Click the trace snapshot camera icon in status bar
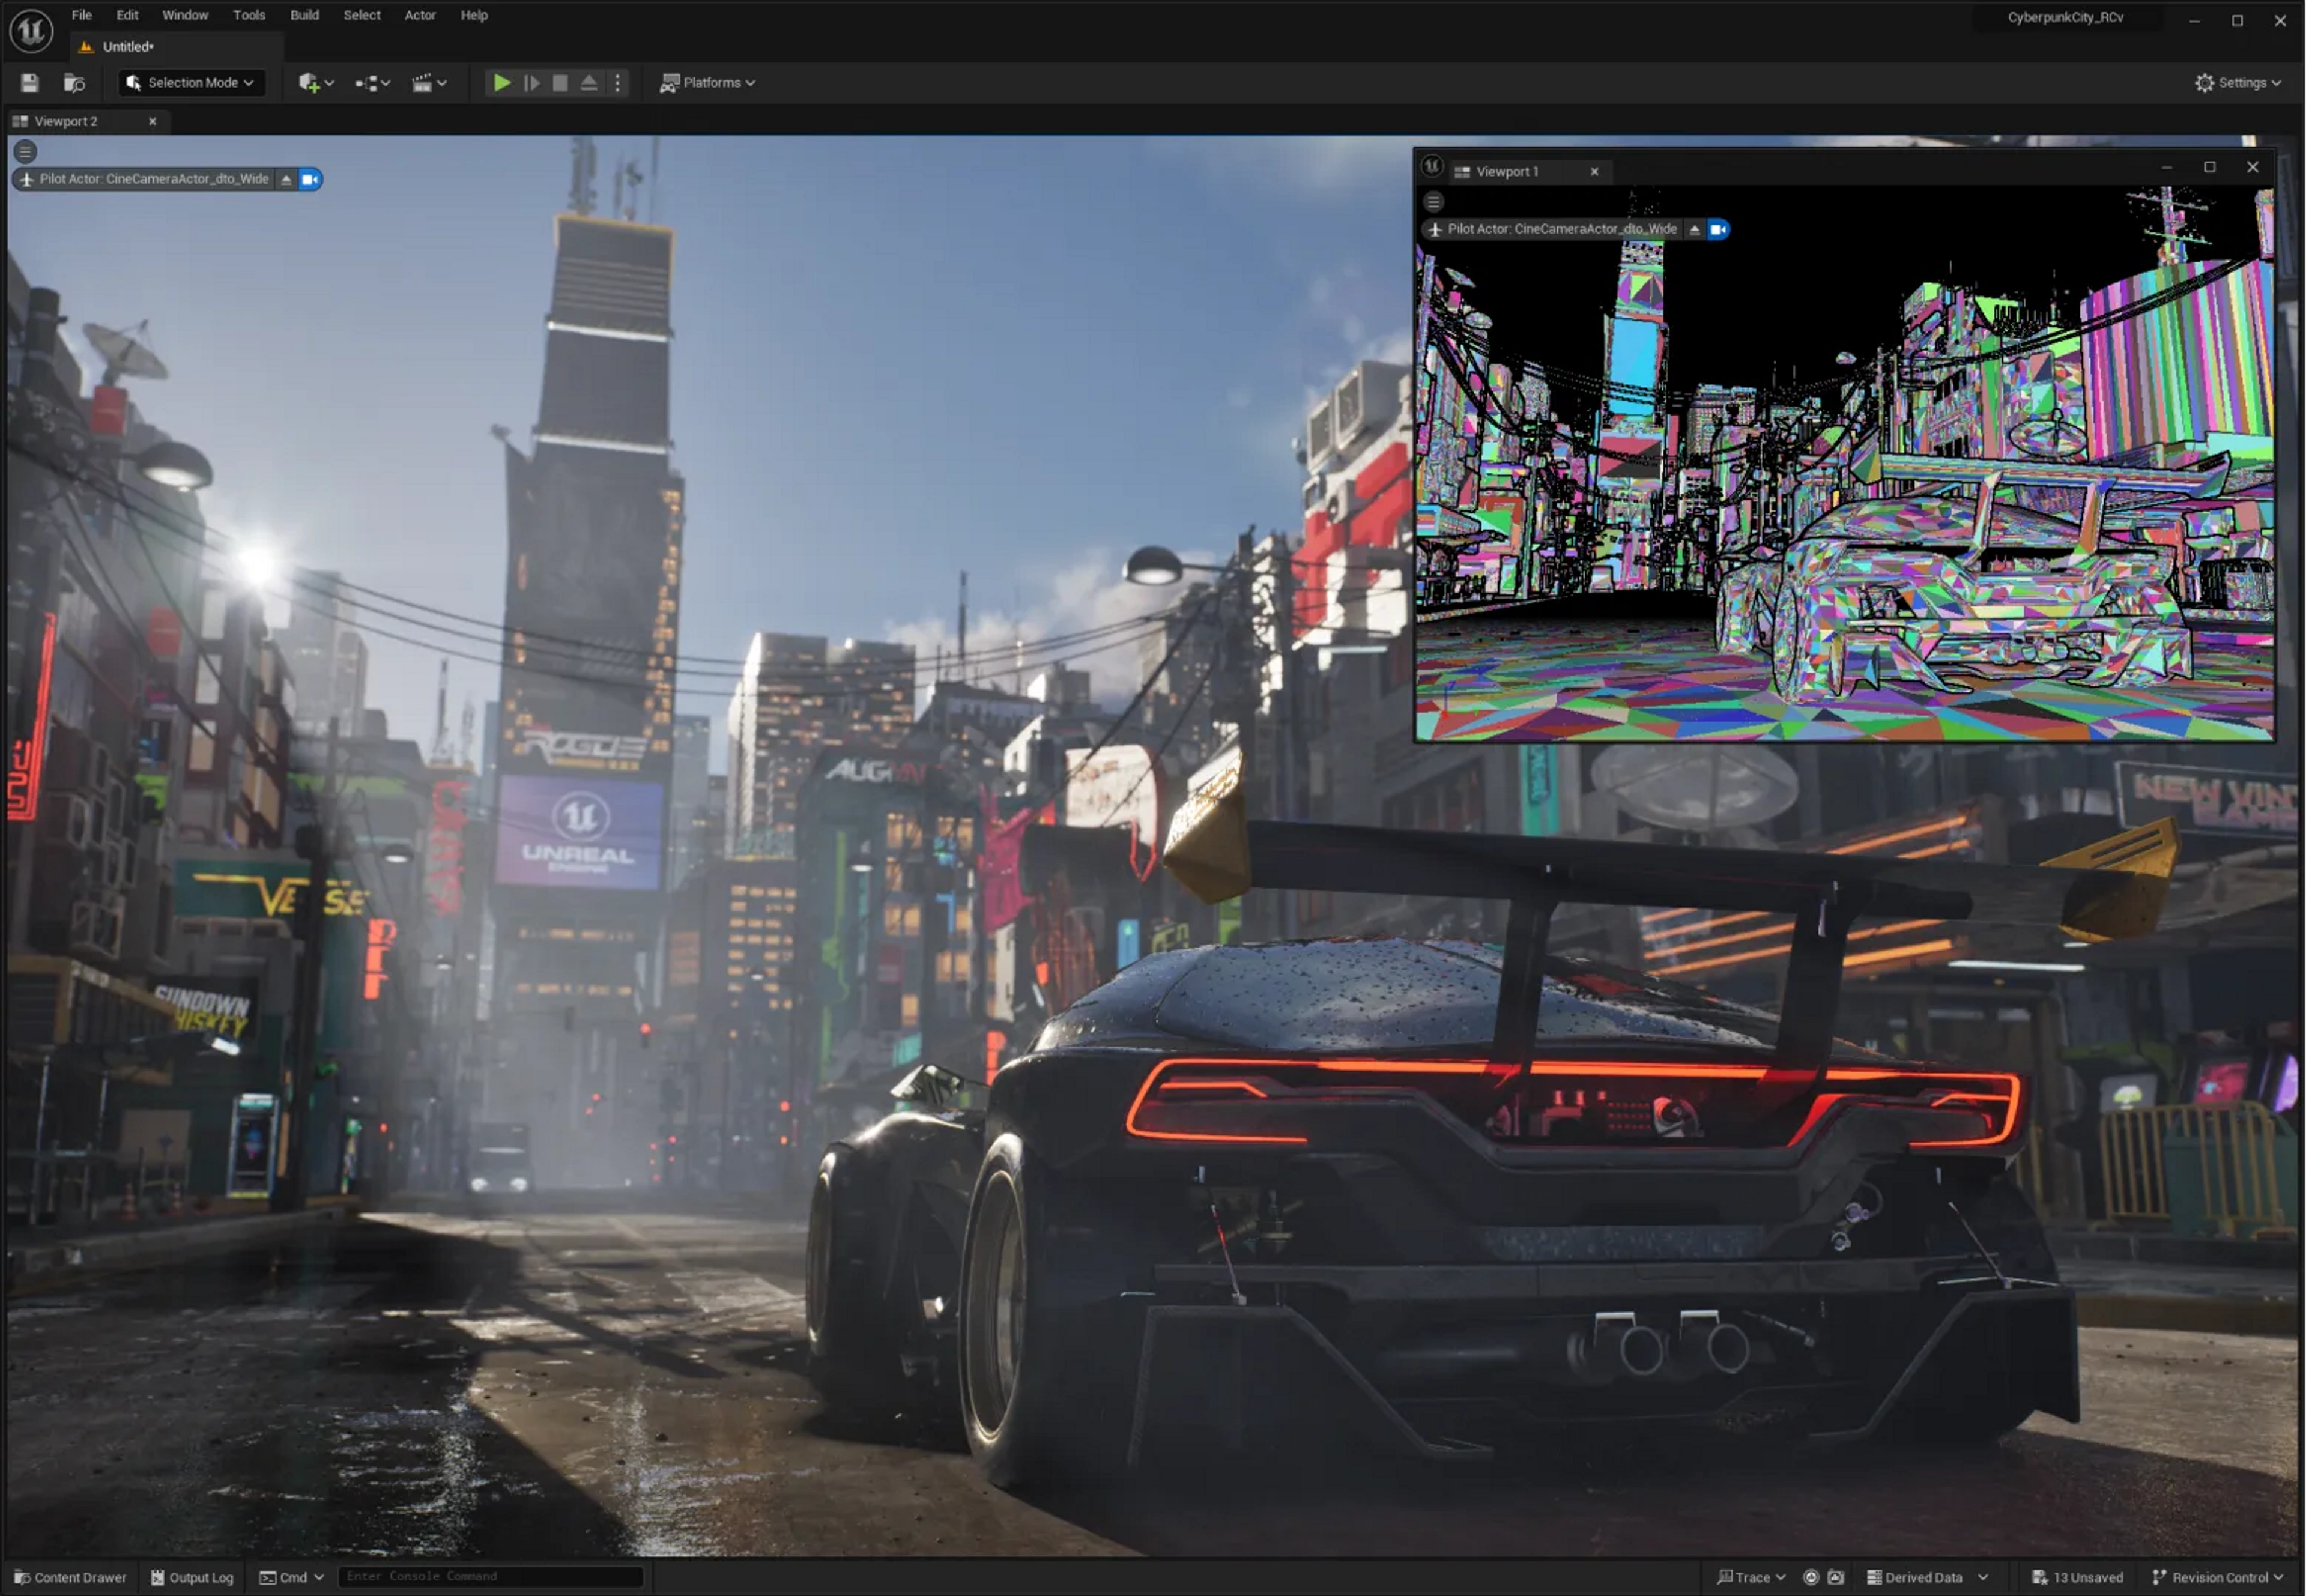Viewport: 2306px width, 1596px height. tap(1835, 1577)
